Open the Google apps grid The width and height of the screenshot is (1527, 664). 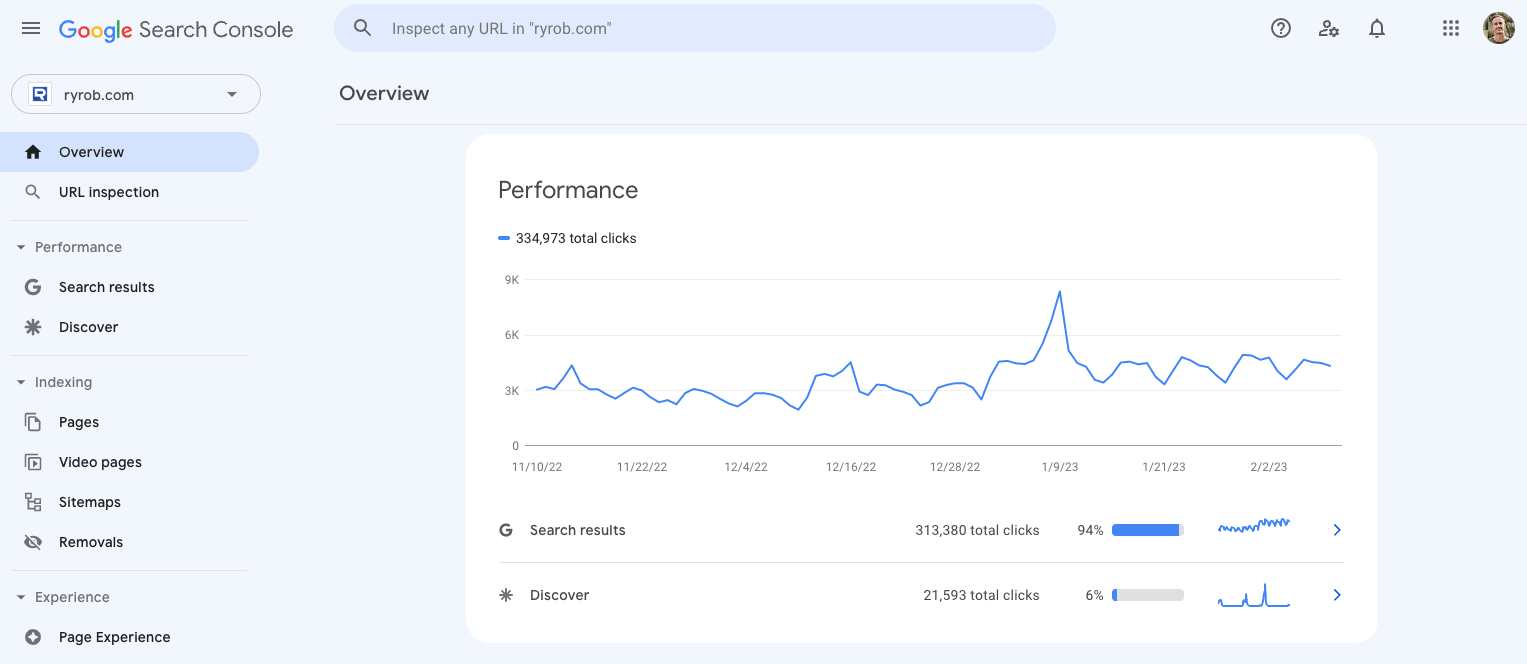click(1451, 29)
